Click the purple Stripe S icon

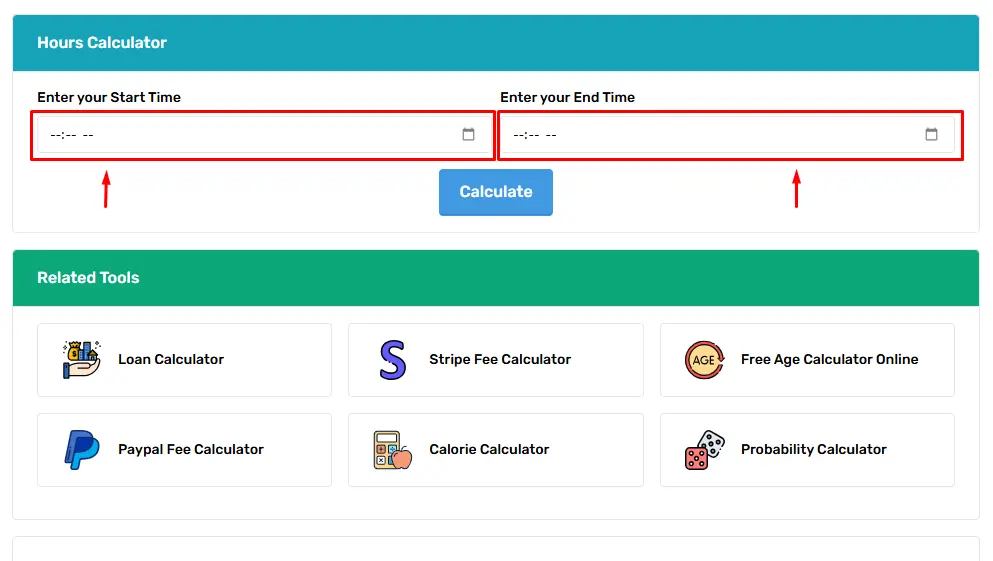(393, 360)
